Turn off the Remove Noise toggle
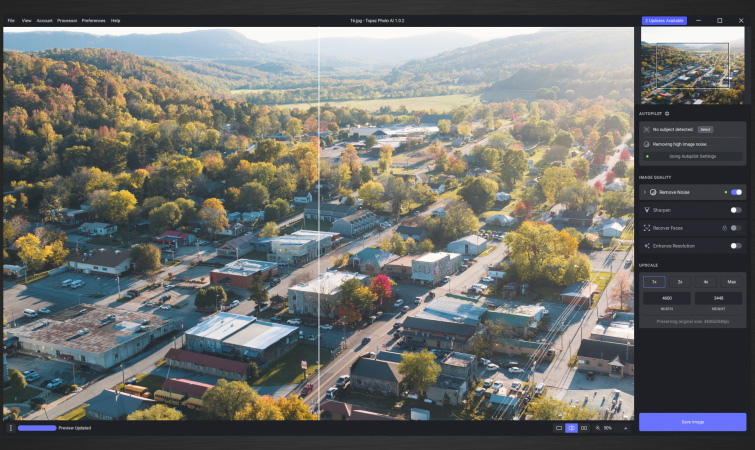 (736, 192)
